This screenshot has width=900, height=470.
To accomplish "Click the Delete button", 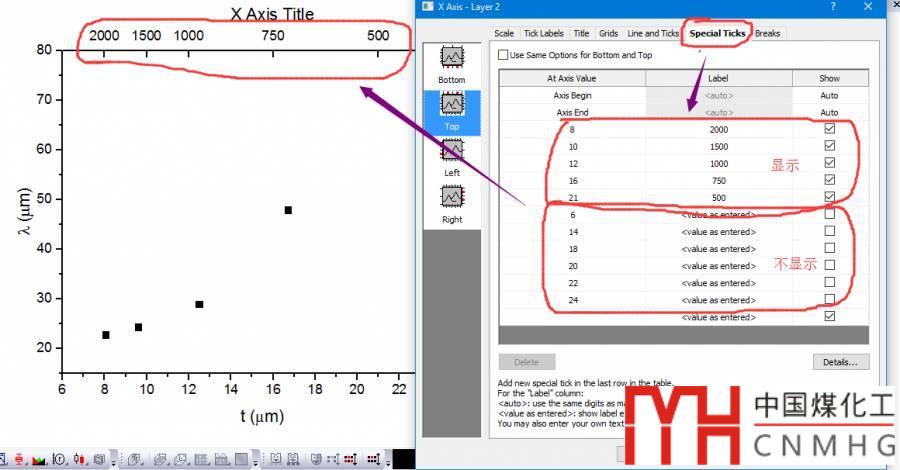I will pyautogui.click(x=527, y=362).
